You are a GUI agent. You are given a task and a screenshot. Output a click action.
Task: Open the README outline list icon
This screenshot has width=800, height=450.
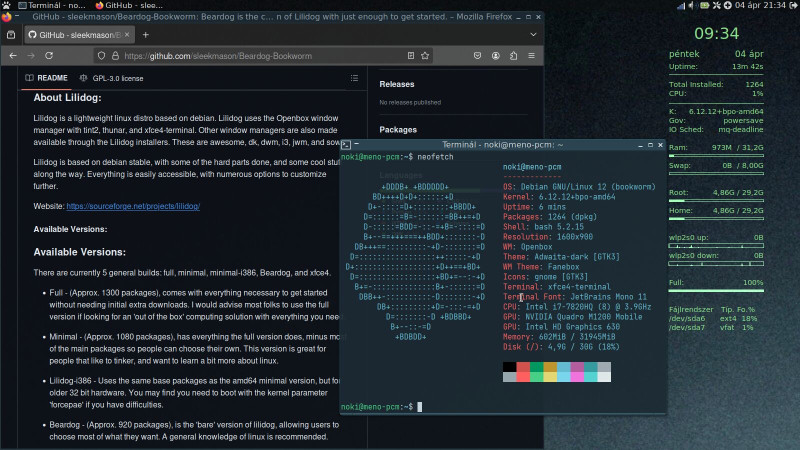(x=354, y=78)
